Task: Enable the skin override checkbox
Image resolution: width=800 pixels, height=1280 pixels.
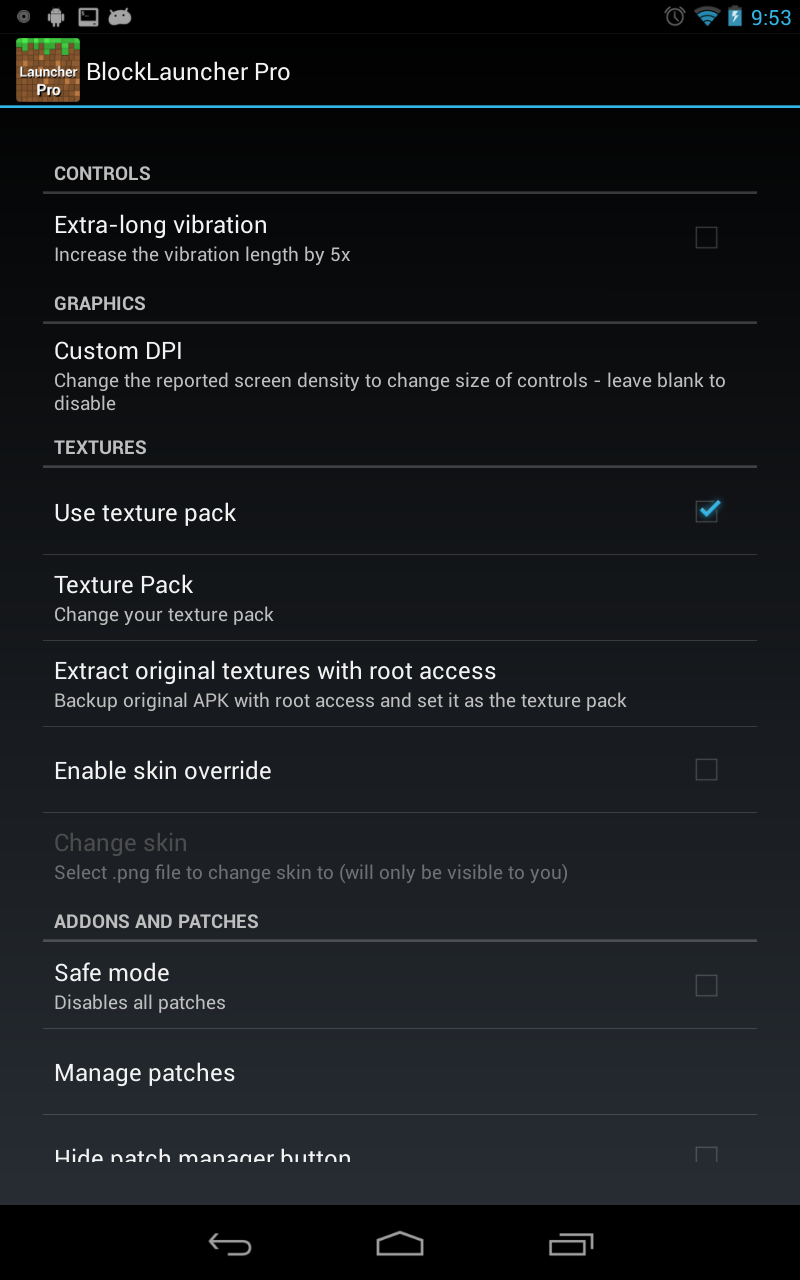Action: (x=706, y=769)
